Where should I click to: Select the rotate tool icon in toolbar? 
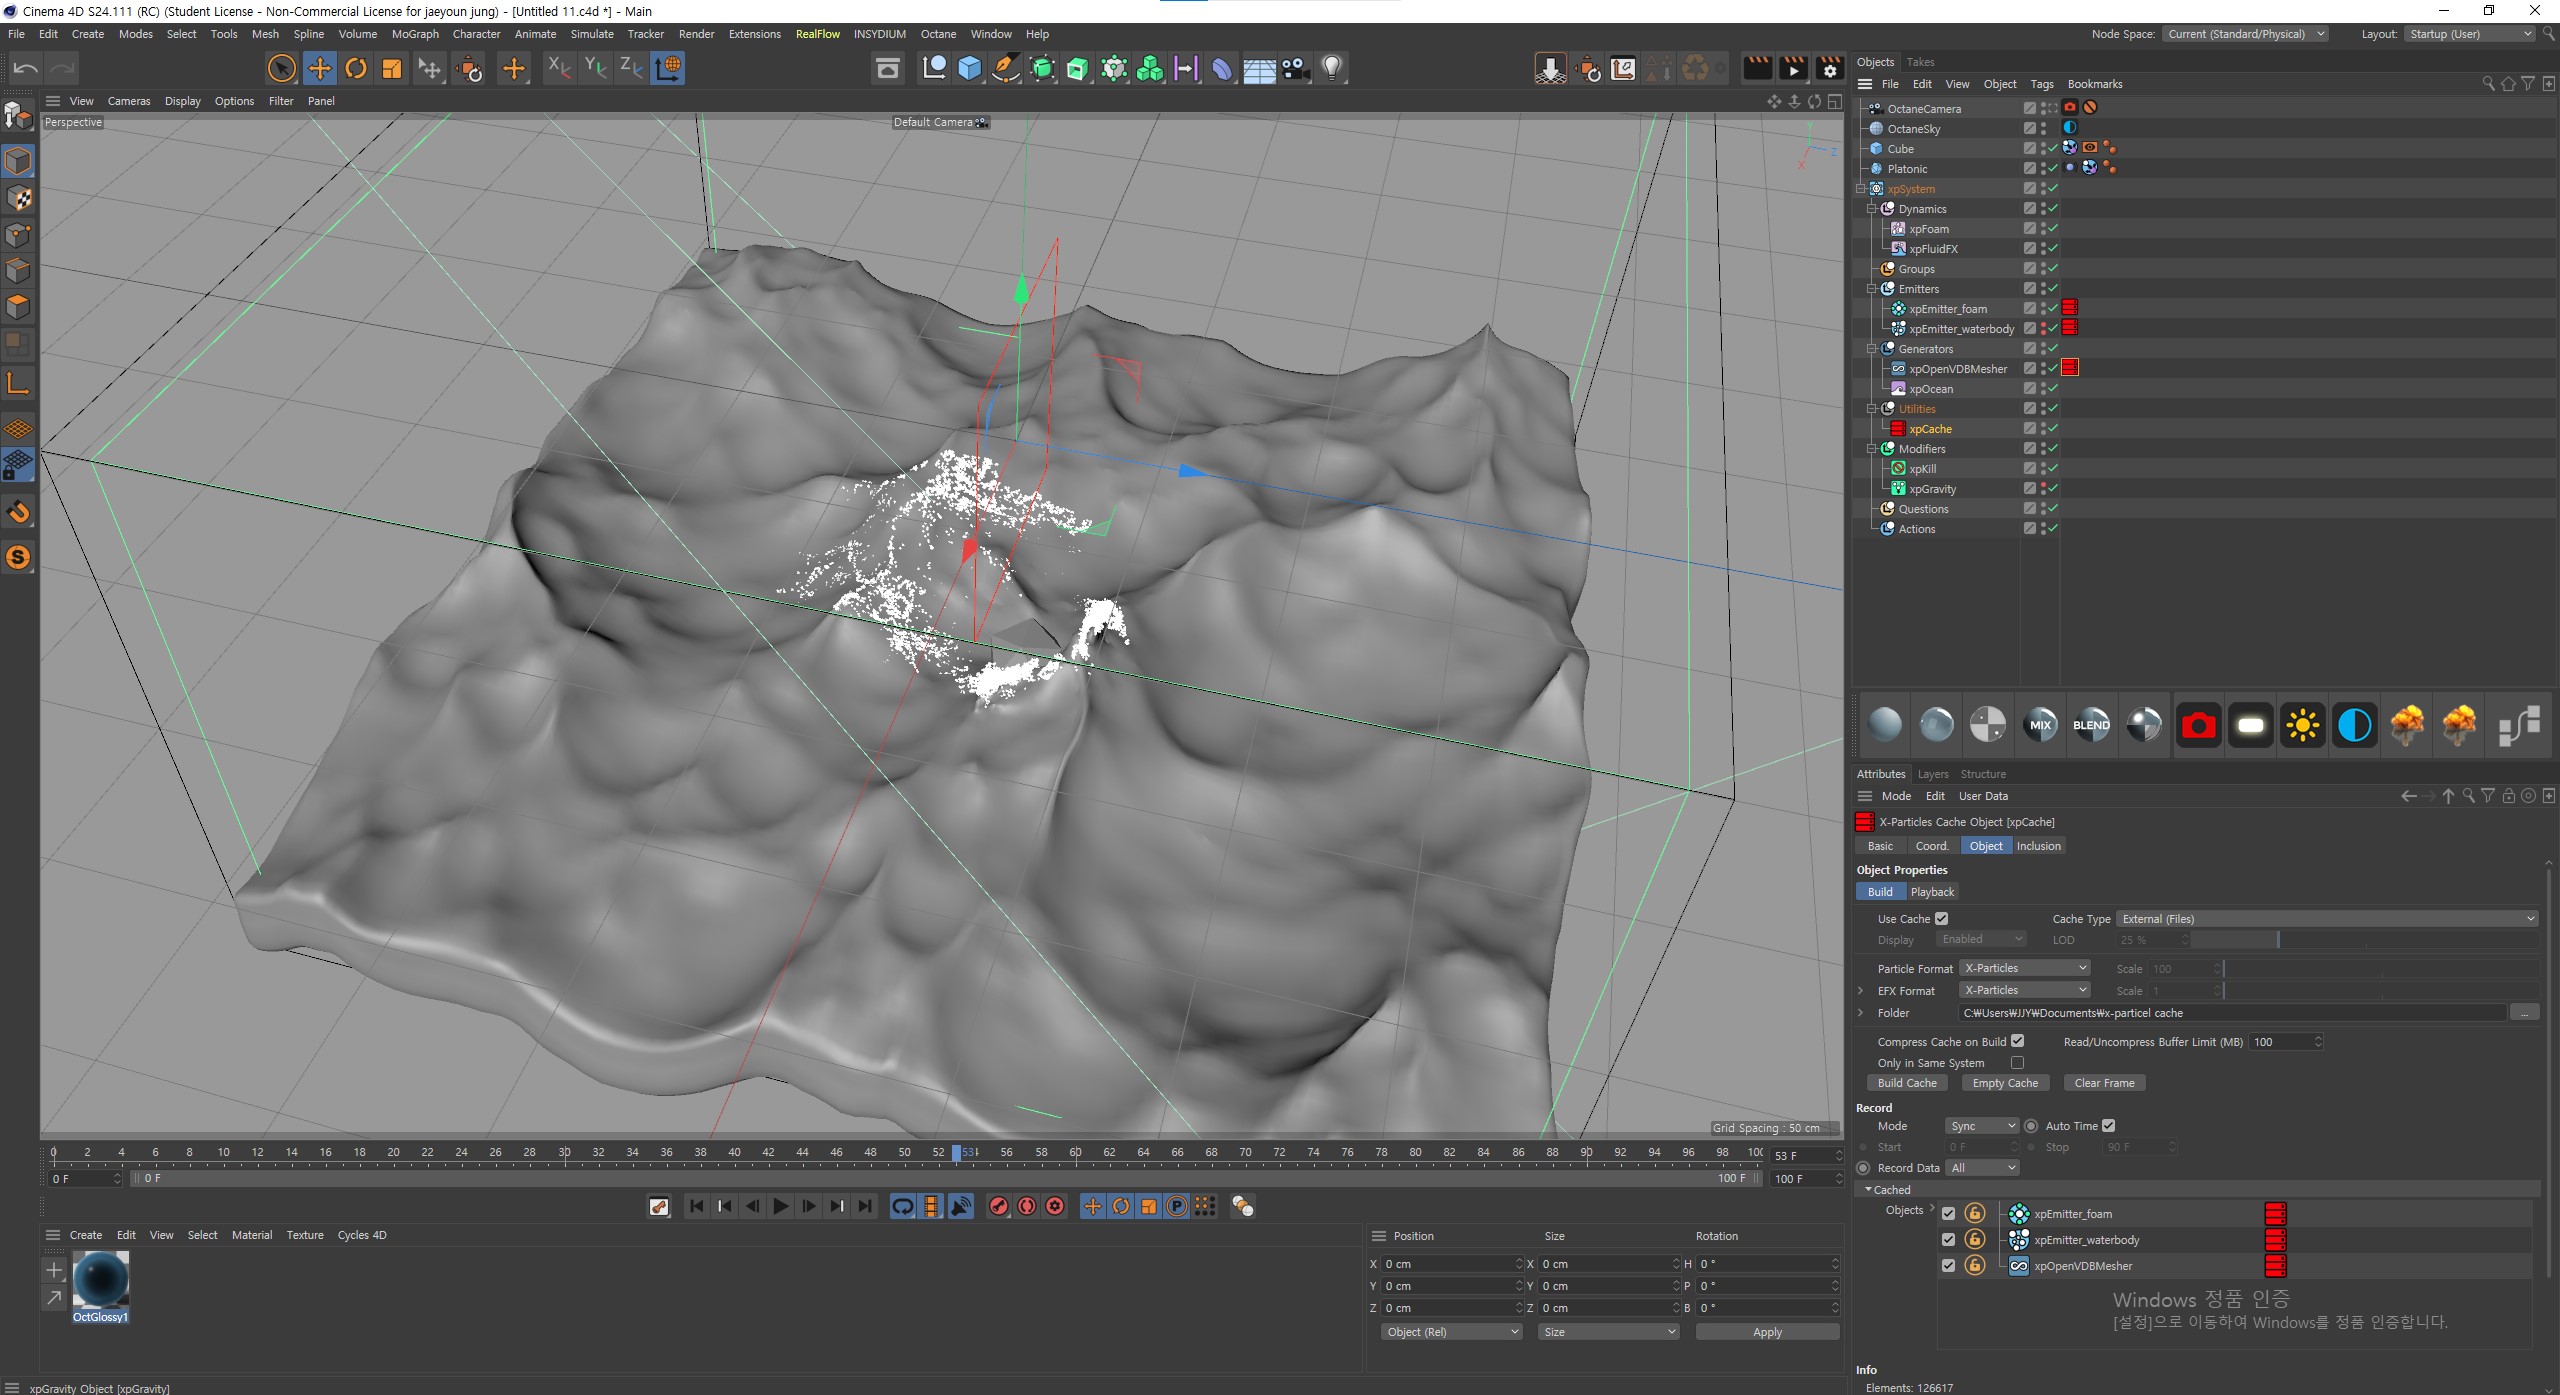click(355, 69)
